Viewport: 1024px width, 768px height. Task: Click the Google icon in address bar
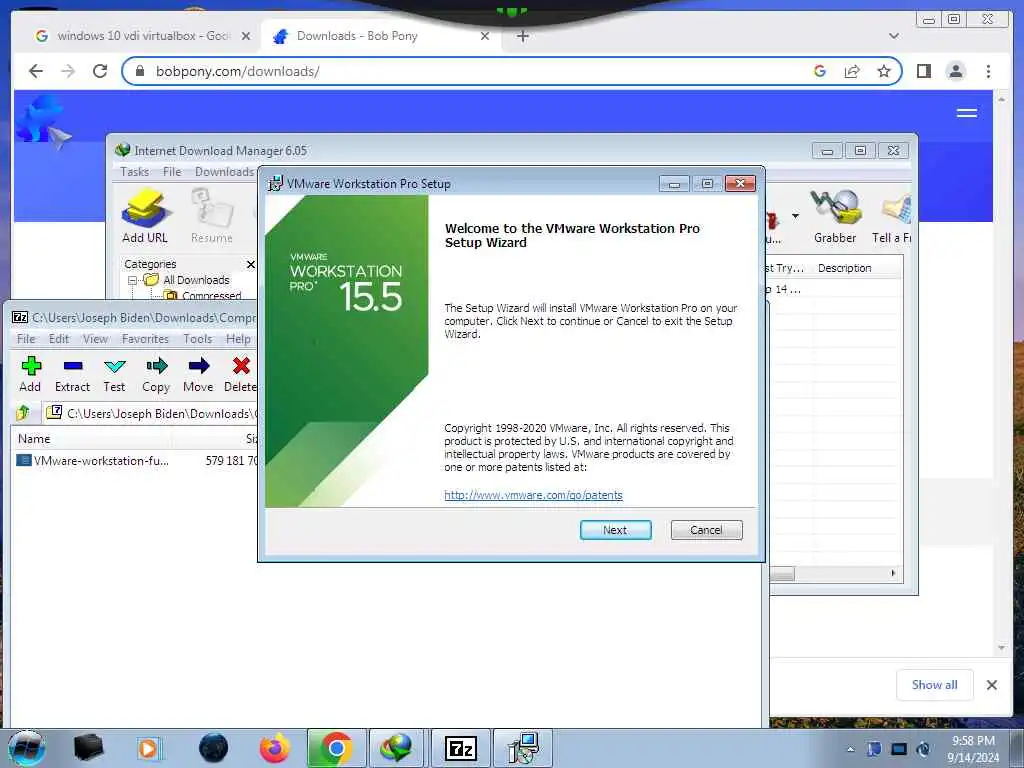click(820, 71)
